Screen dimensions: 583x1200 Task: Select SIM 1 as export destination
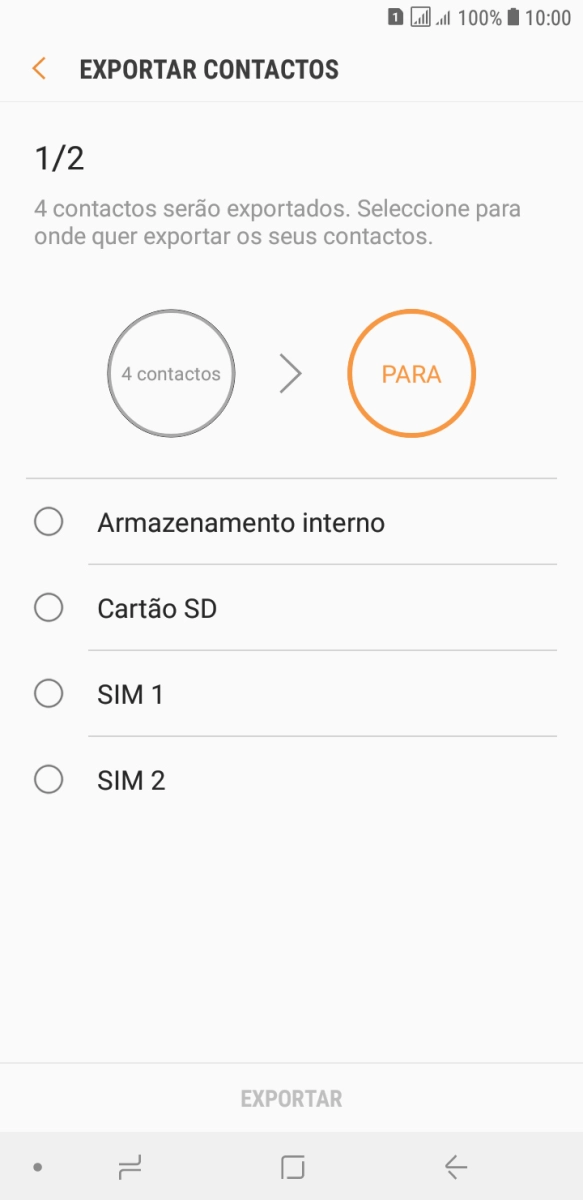pos(47,693)
